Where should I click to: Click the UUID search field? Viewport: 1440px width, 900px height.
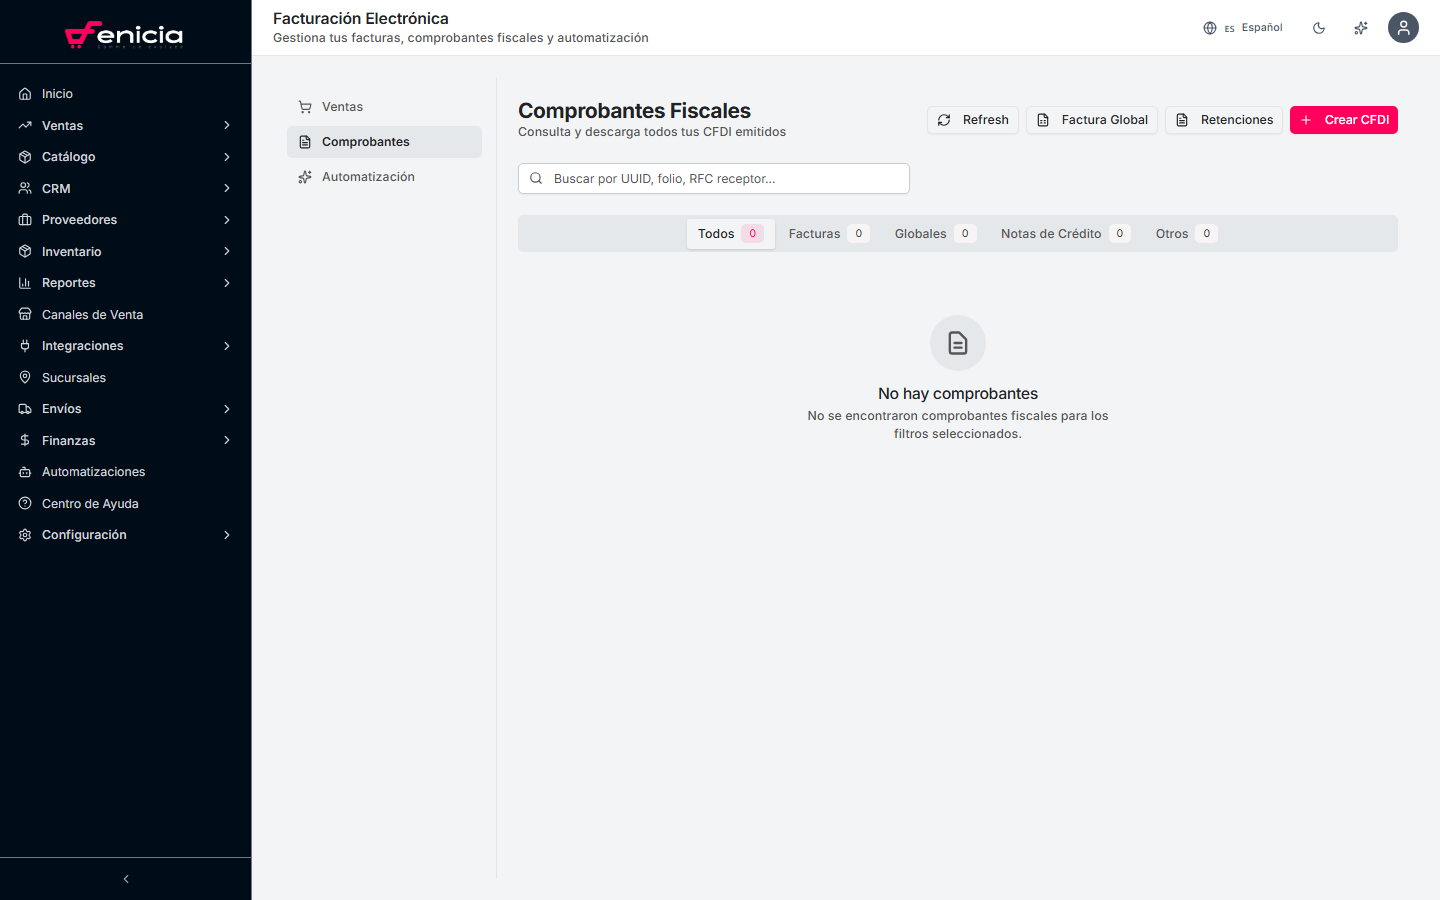point(713,178)
